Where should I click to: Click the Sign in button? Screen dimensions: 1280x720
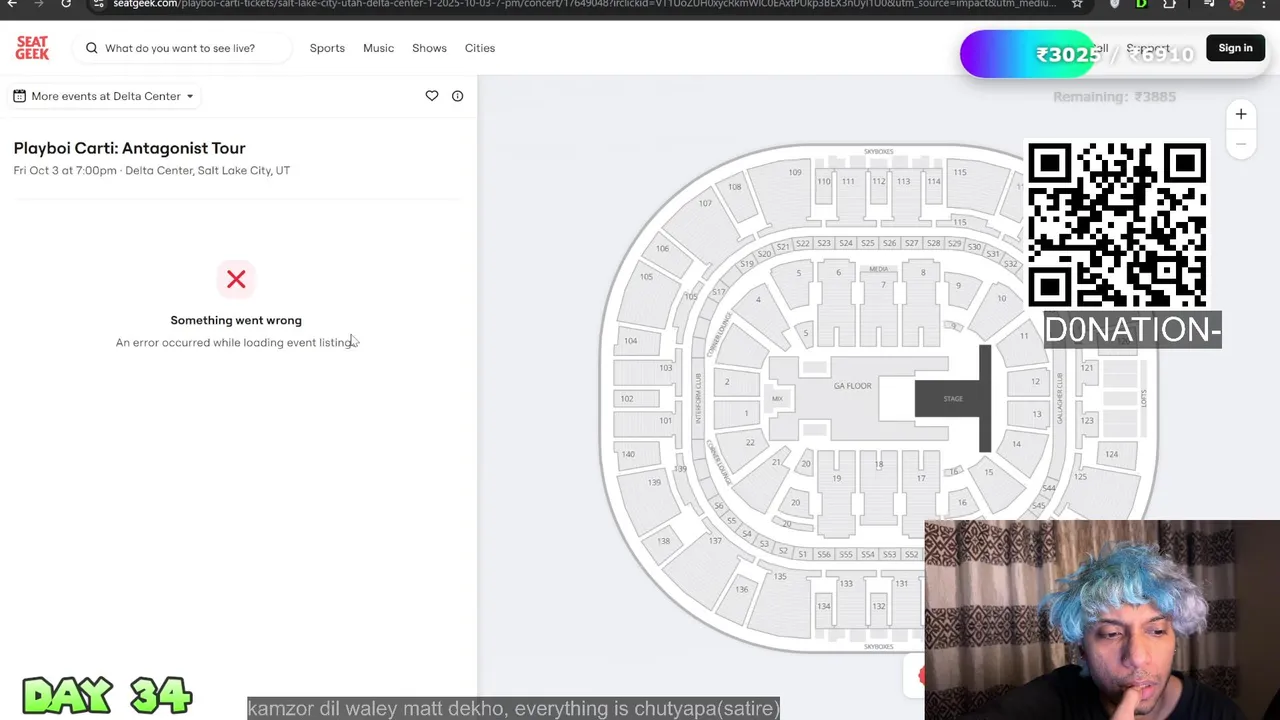1235,48
